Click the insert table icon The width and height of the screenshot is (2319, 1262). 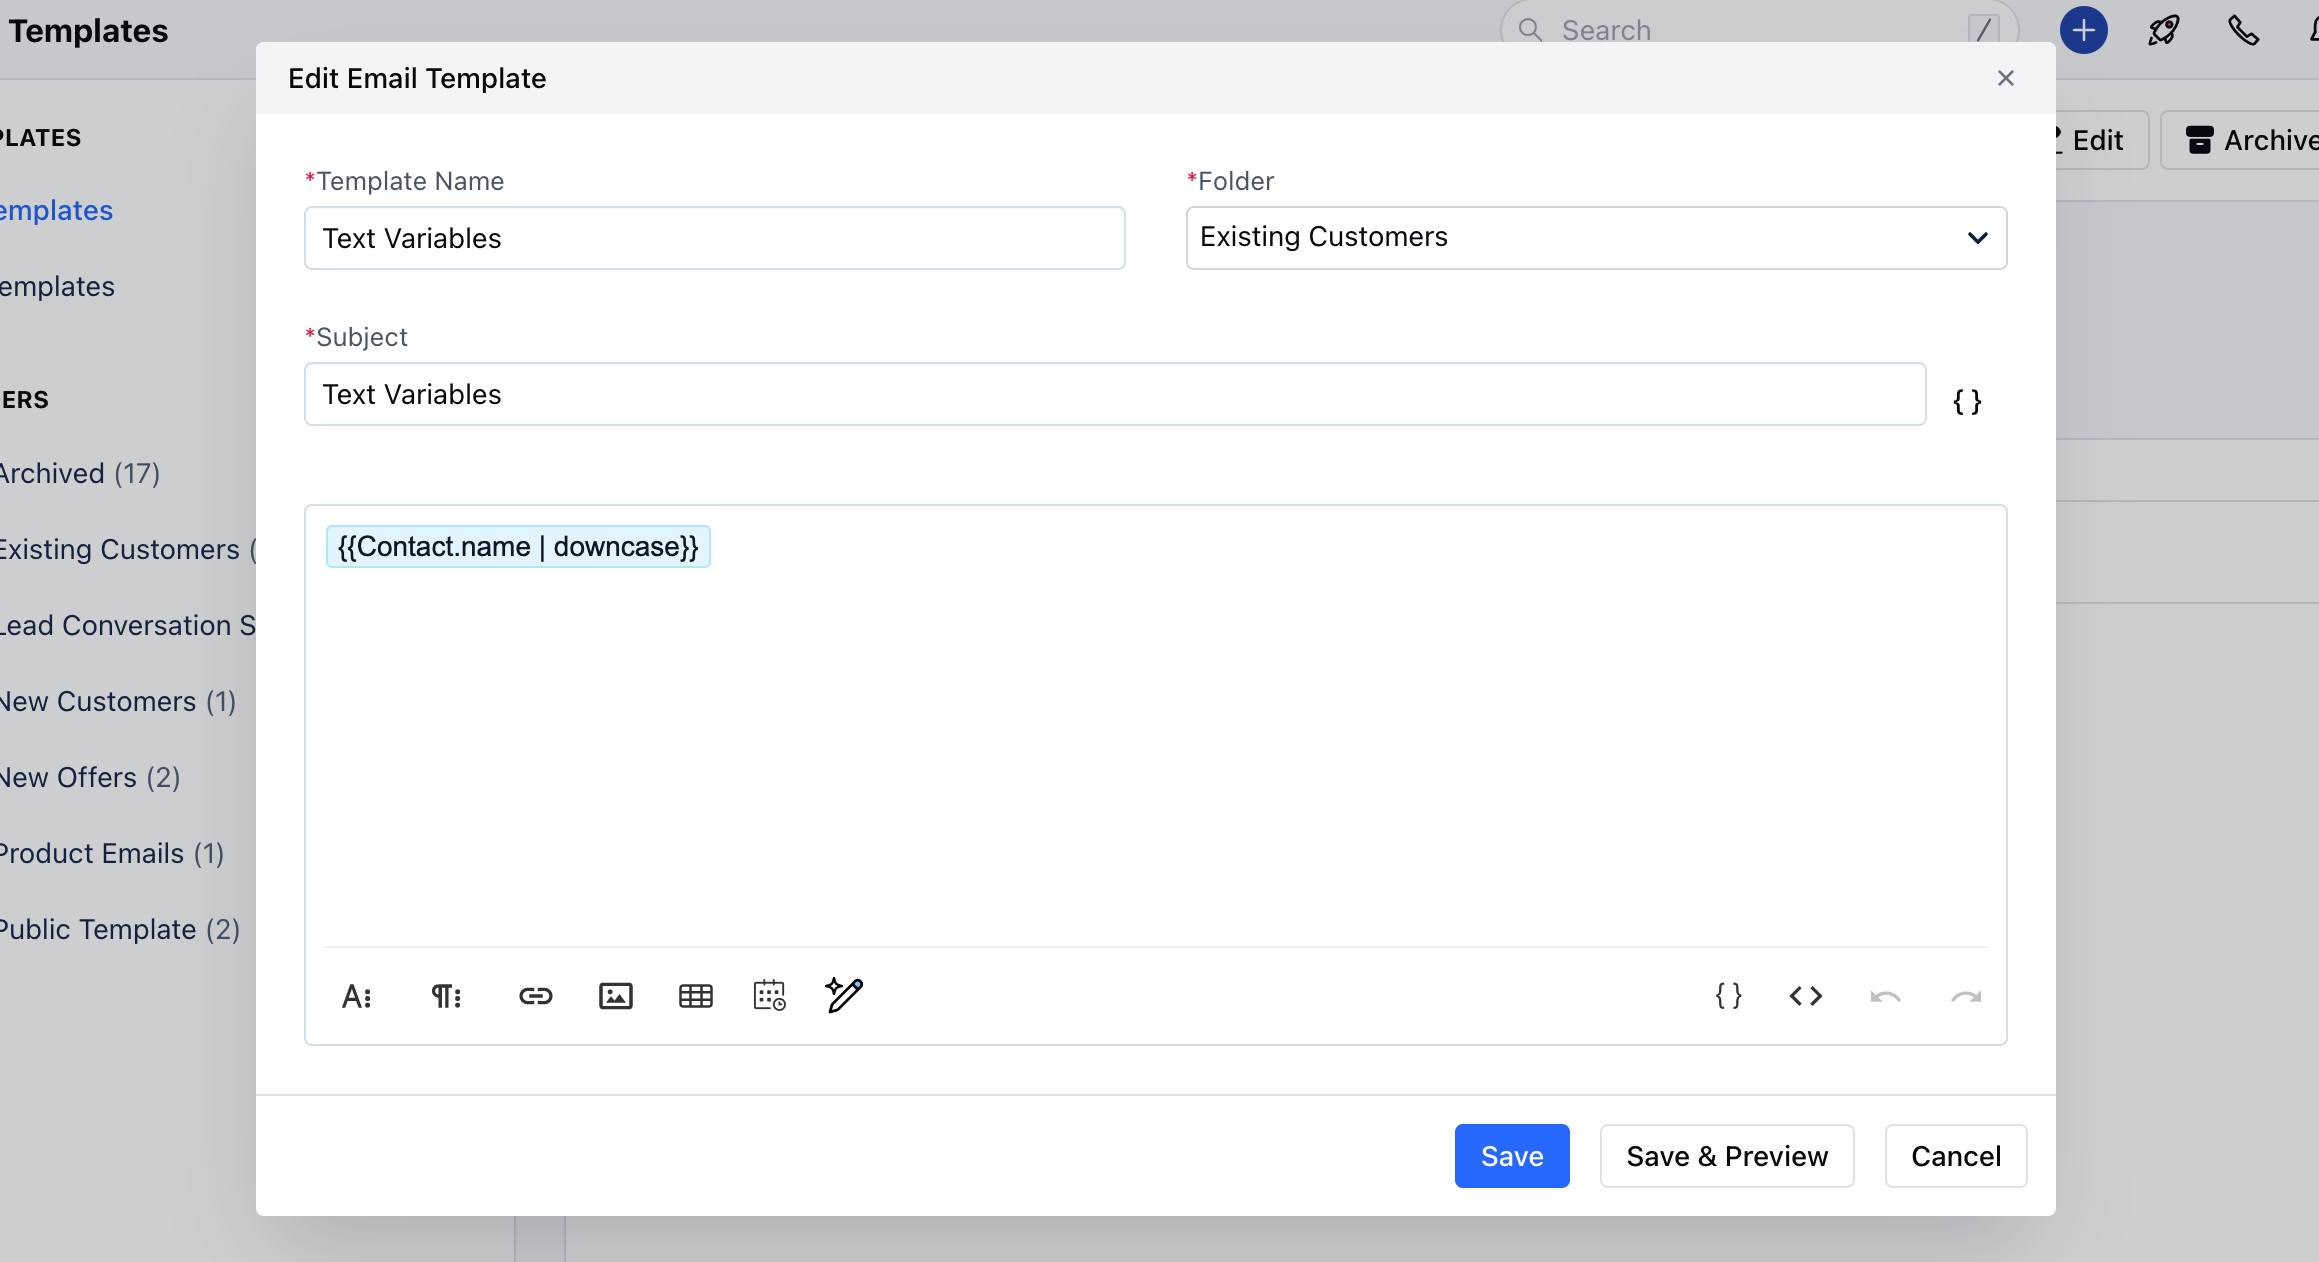pos(695,996)
